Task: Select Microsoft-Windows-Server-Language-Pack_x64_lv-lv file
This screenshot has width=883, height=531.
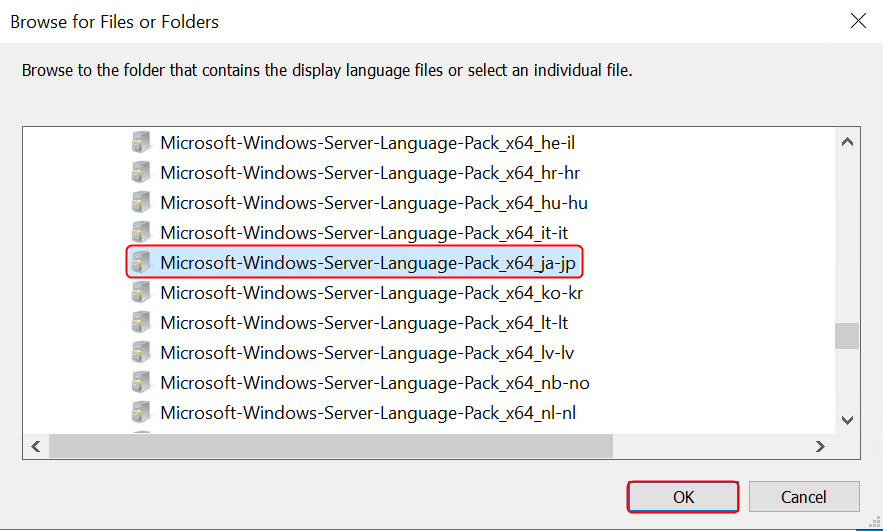Action: 367,353
